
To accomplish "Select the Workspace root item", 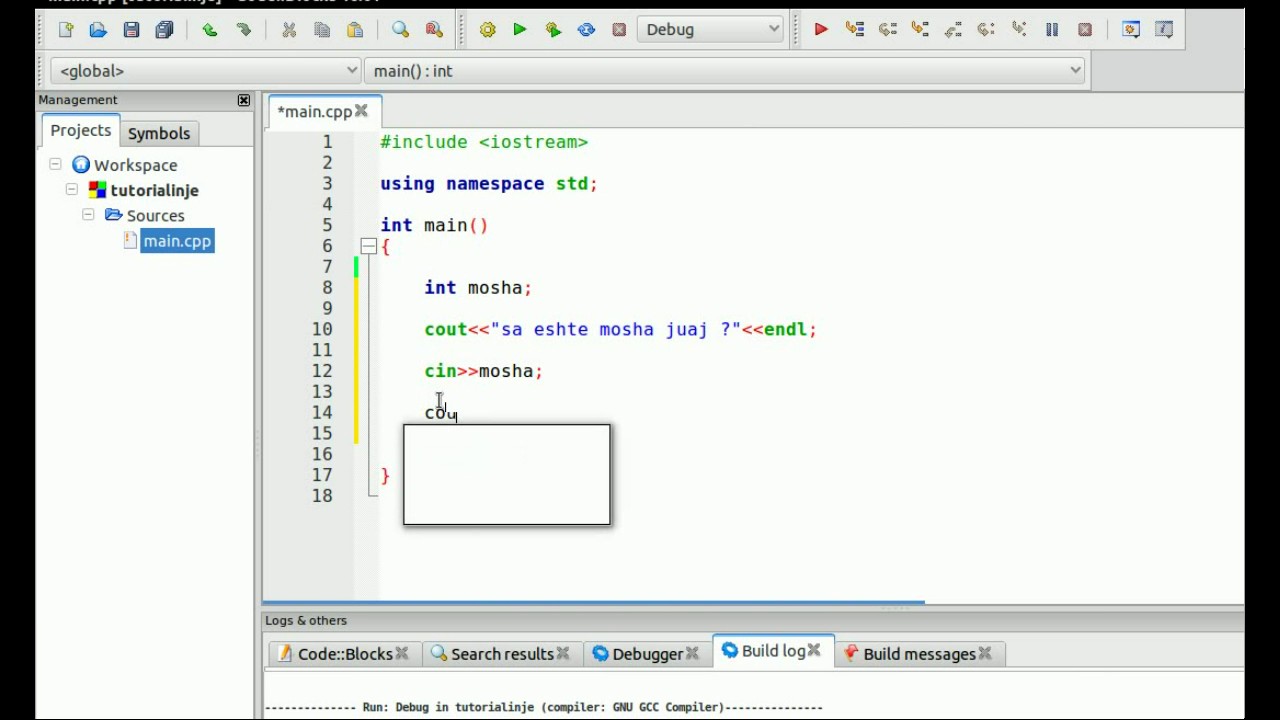I will [x=135, y=165].
